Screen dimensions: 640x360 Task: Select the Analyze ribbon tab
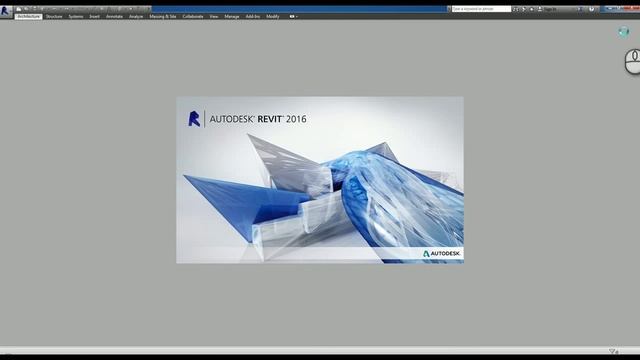(x=136, y=17)
